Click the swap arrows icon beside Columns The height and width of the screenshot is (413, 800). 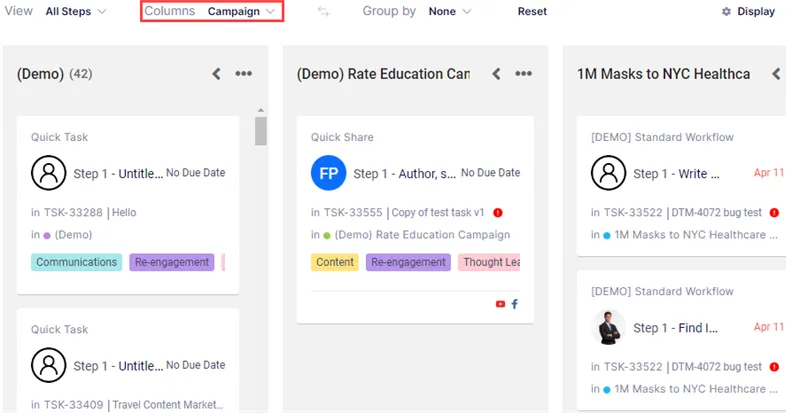323,11
